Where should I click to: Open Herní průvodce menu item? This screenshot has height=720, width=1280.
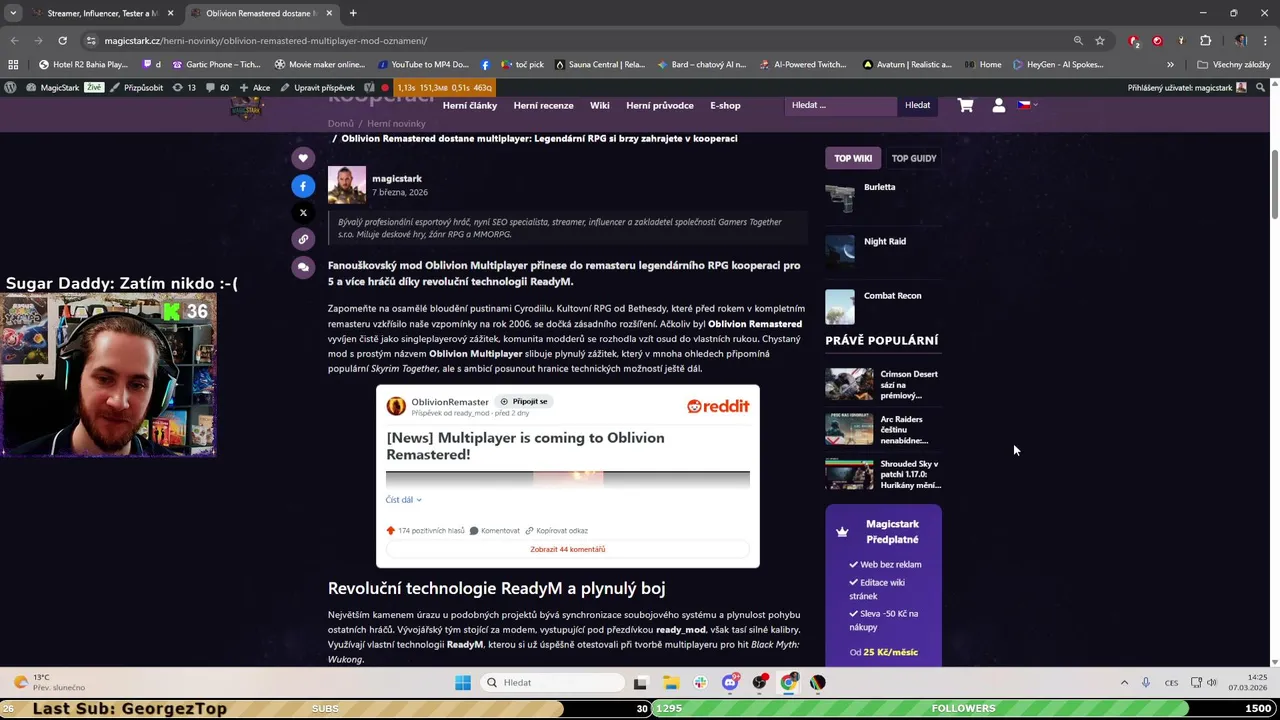coord(660,105)
